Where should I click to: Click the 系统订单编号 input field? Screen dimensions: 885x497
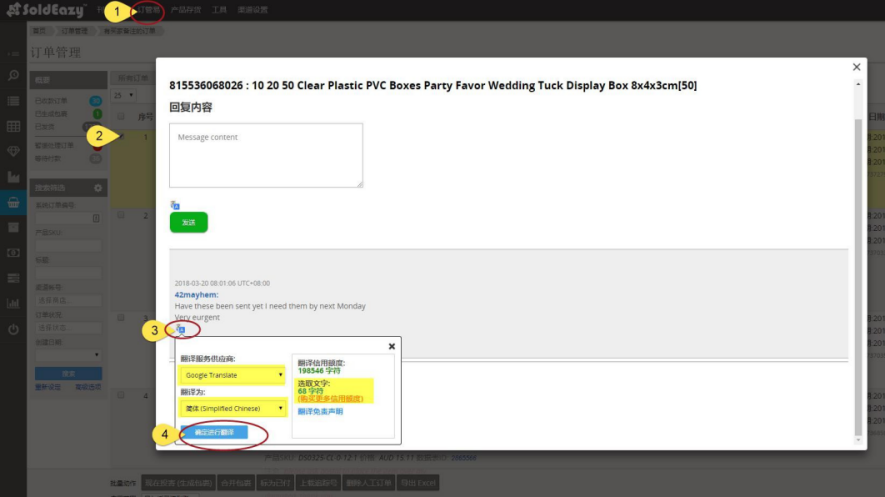(x=68, y=218)
